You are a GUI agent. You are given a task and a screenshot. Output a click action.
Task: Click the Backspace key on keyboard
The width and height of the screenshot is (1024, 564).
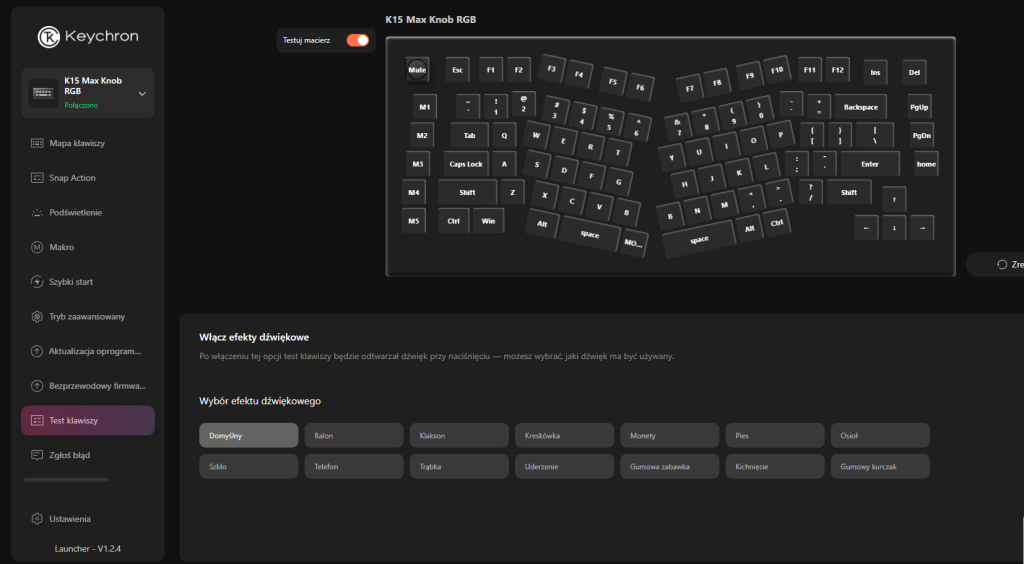pos(861,106)
